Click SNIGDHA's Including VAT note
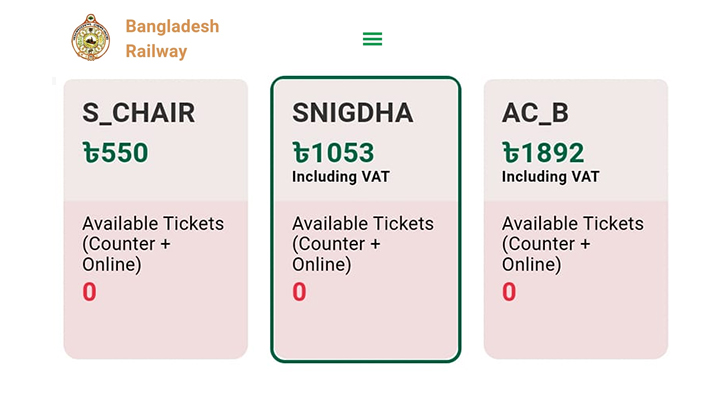This screenshot has width=725, height=400. click(341, 177)
